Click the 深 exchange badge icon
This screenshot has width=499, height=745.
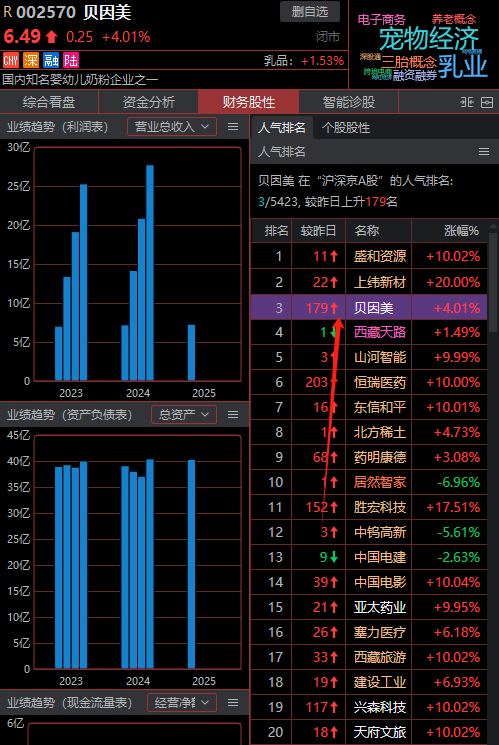(x=31, y=60)
